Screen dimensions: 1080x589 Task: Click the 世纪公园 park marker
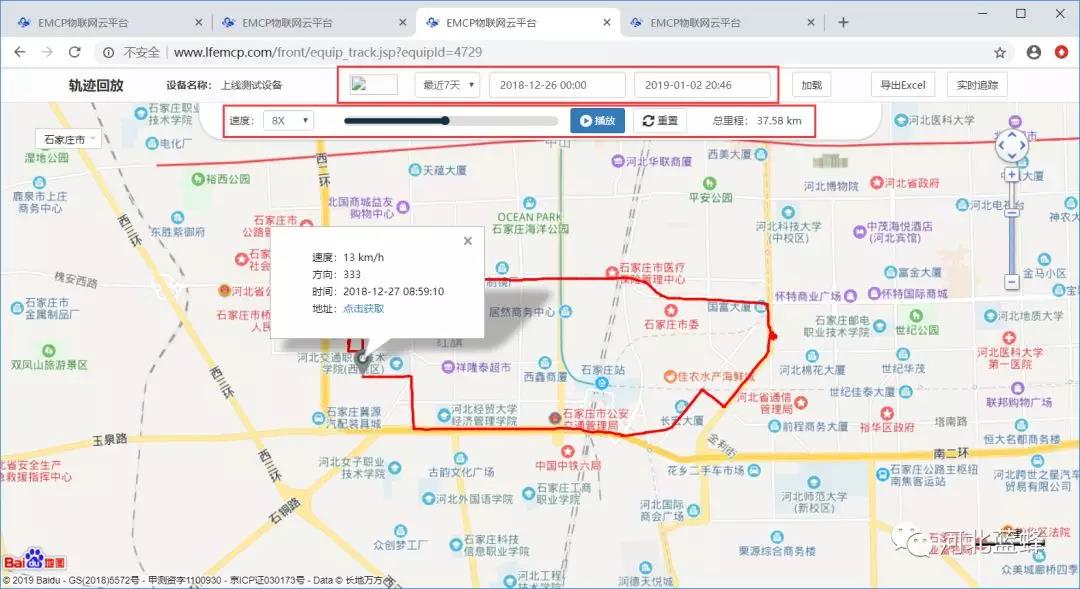(x=915, y=316)
